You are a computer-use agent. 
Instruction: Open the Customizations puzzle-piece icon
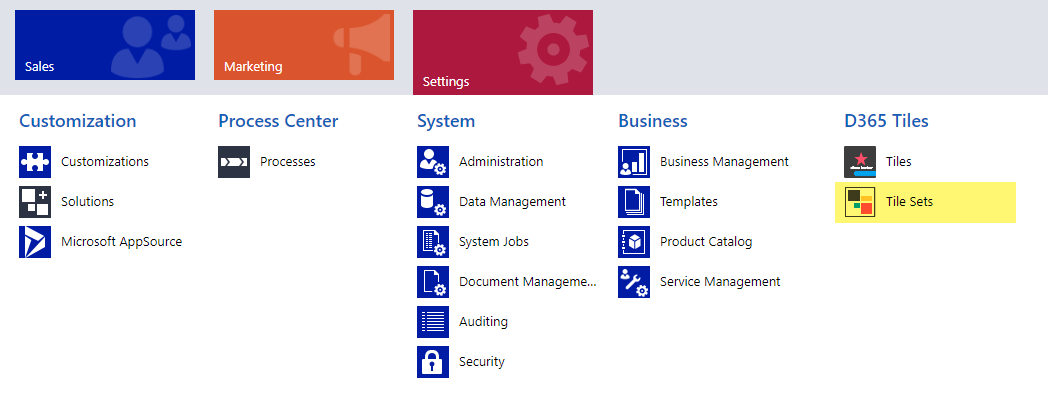tap(35, 162)
